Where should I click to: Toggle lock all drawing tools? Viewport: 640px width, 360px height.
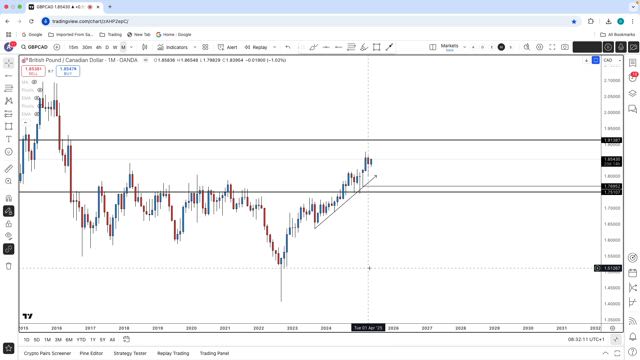click(8, 224)
